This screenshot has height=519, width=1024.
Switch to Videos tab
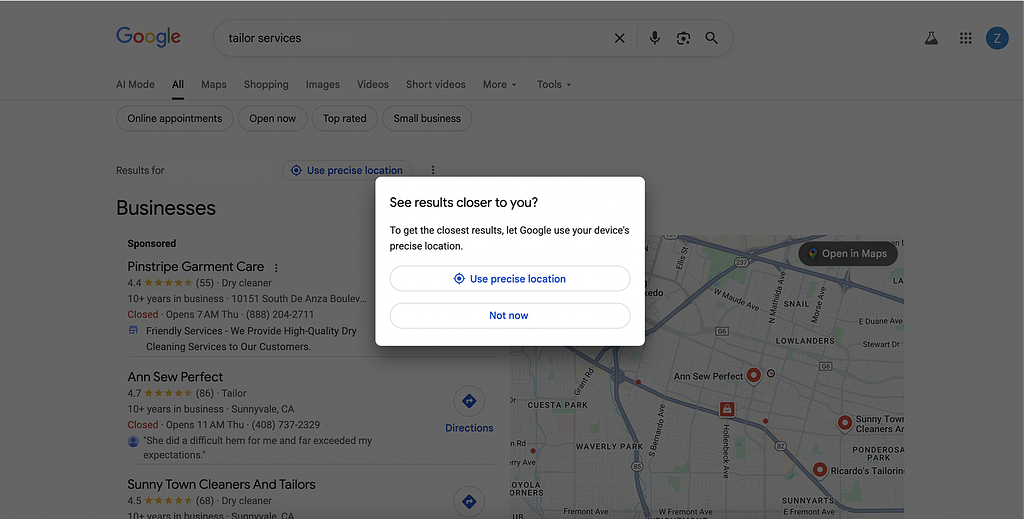pos(373,84)
